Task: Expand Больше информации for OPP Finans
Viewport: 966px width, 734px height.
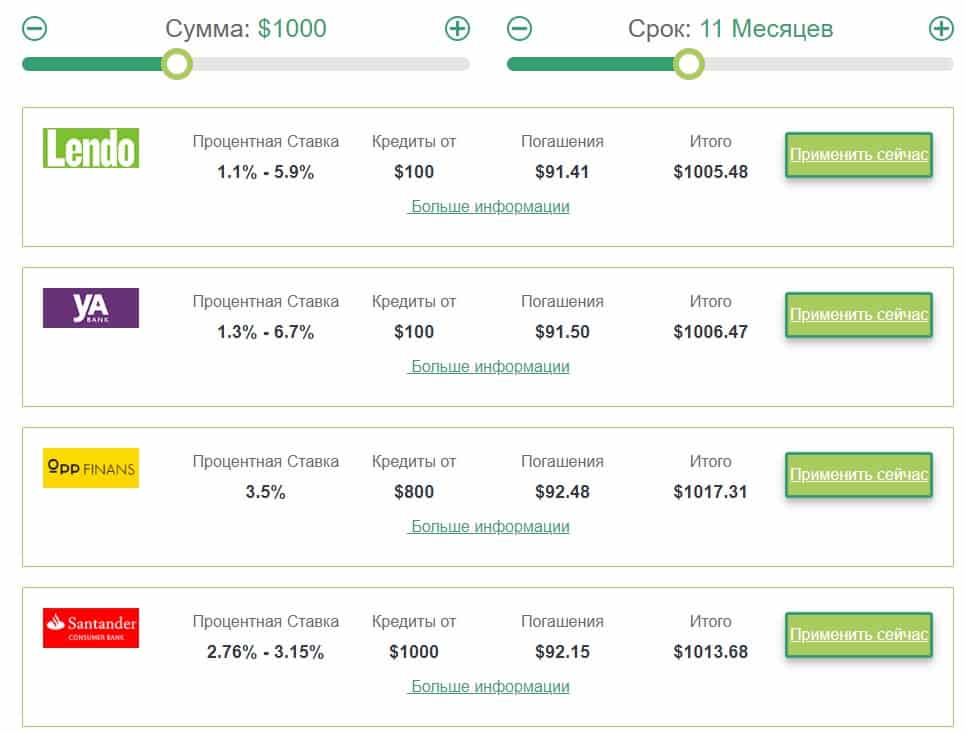Action: point(489,527)
